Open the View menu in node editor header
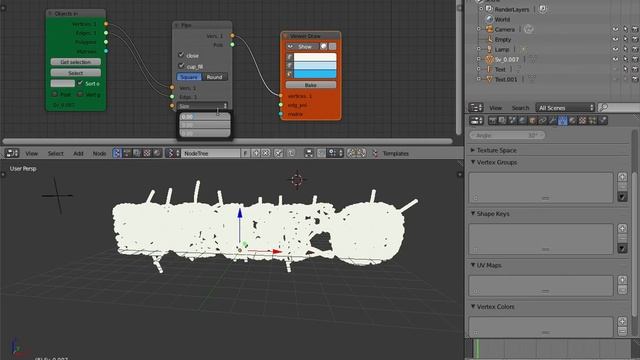Image resolution: width=640 pixels, height=360 pixels. point(31,153)
